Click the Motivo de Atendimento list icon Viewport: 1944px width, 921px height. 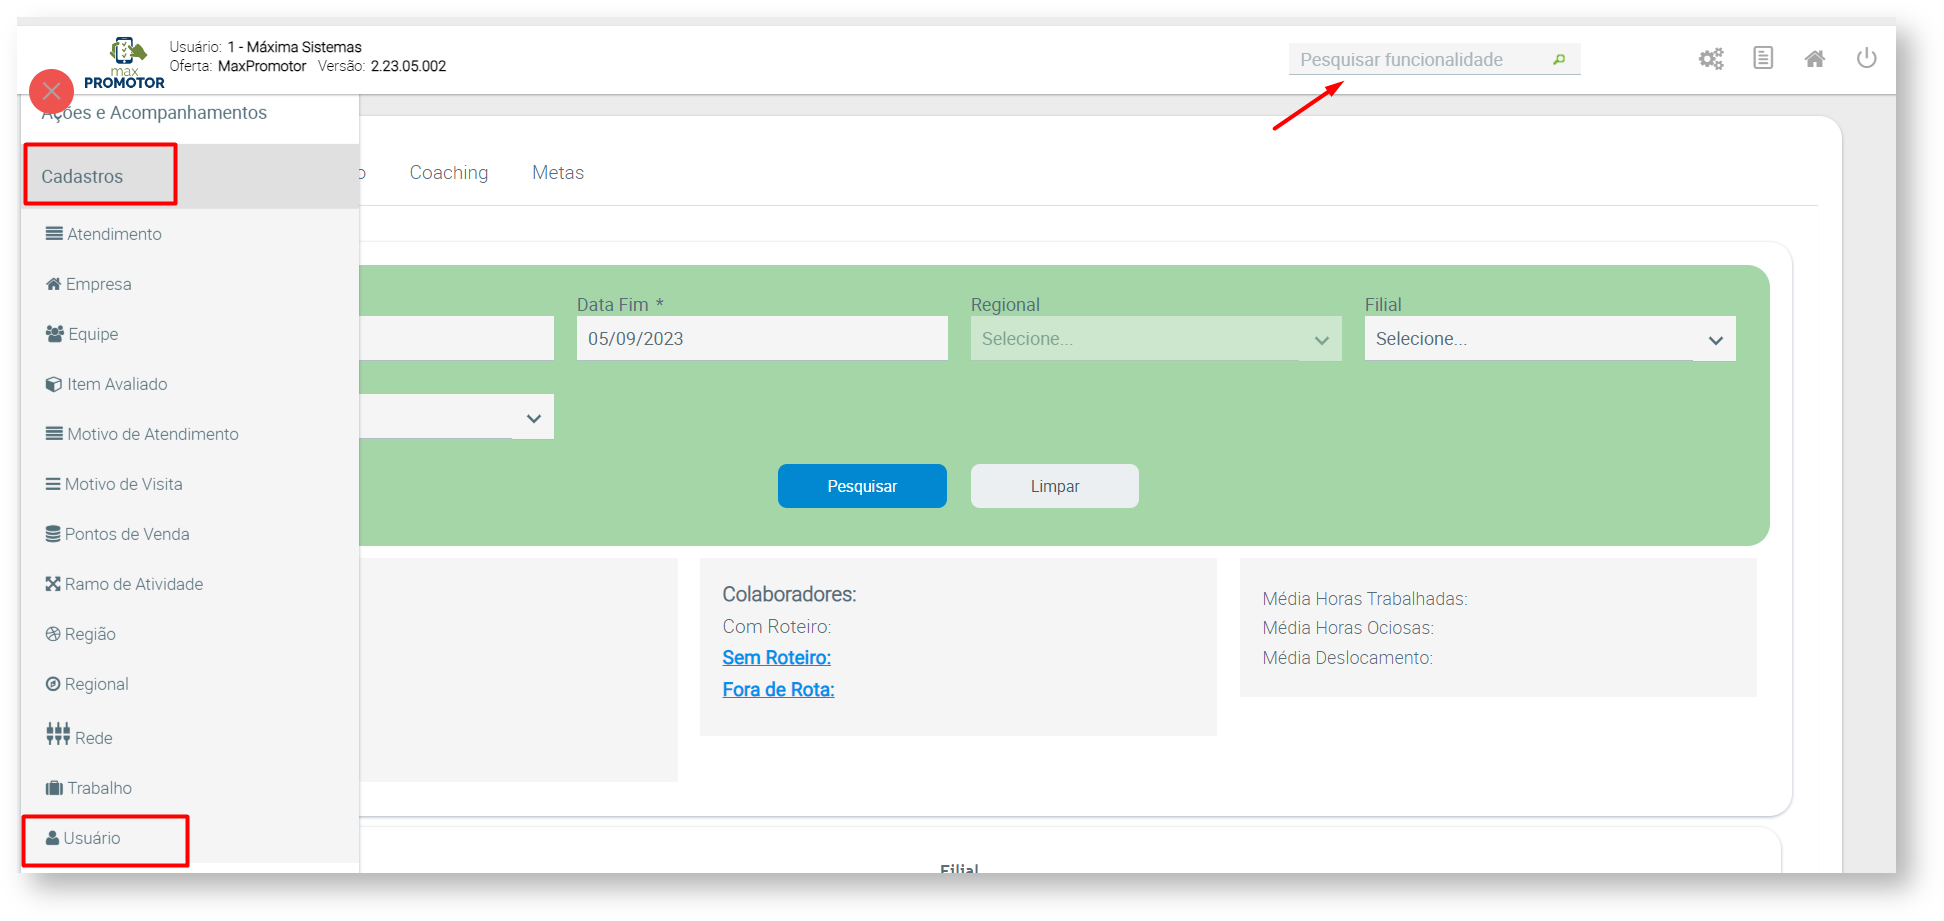[x=54, y=433]
